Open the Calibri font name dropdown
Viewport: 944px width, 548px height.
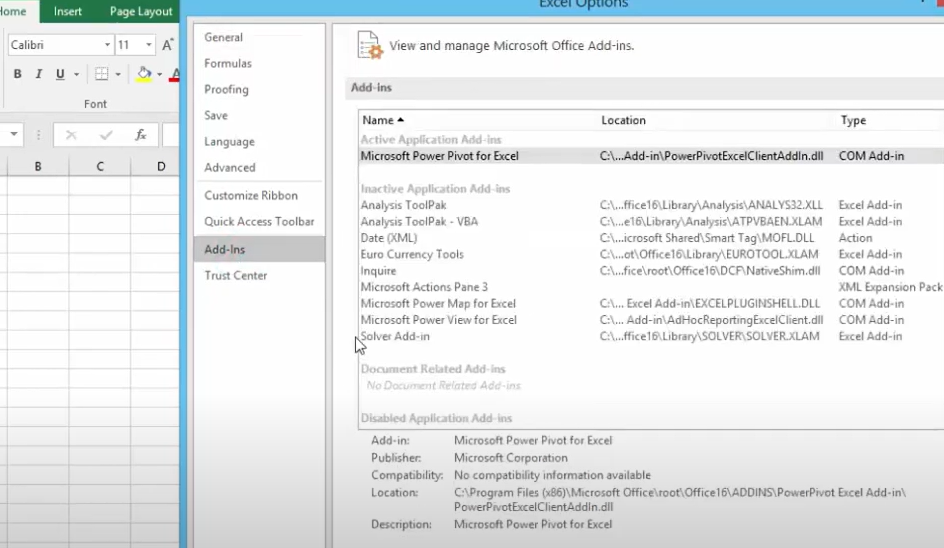[x=107, y=45]
